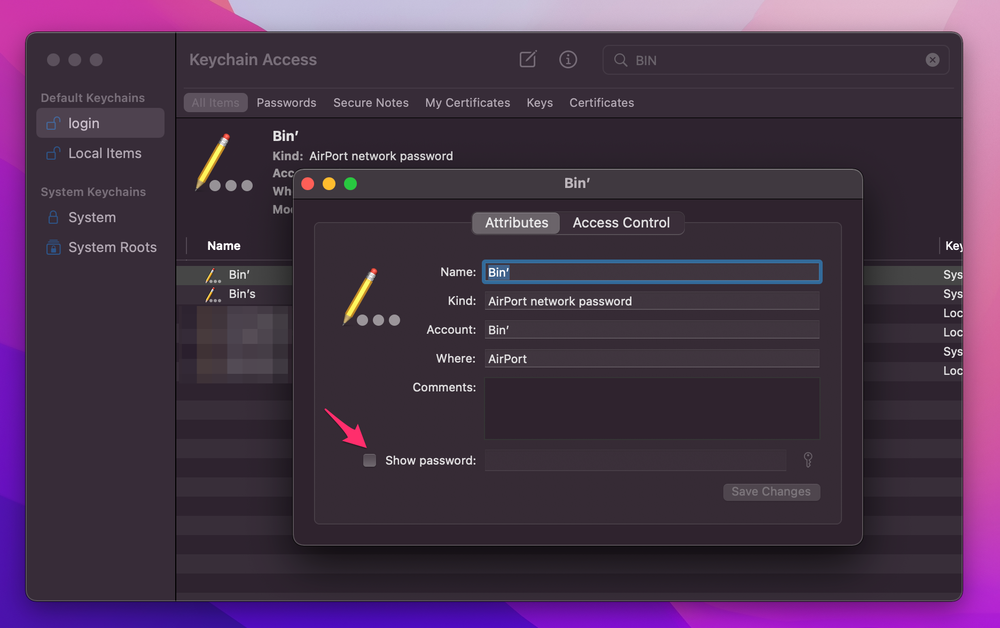1000x628 pixels.
Task: Click the new item compose icon
Action: pos(528,59)
